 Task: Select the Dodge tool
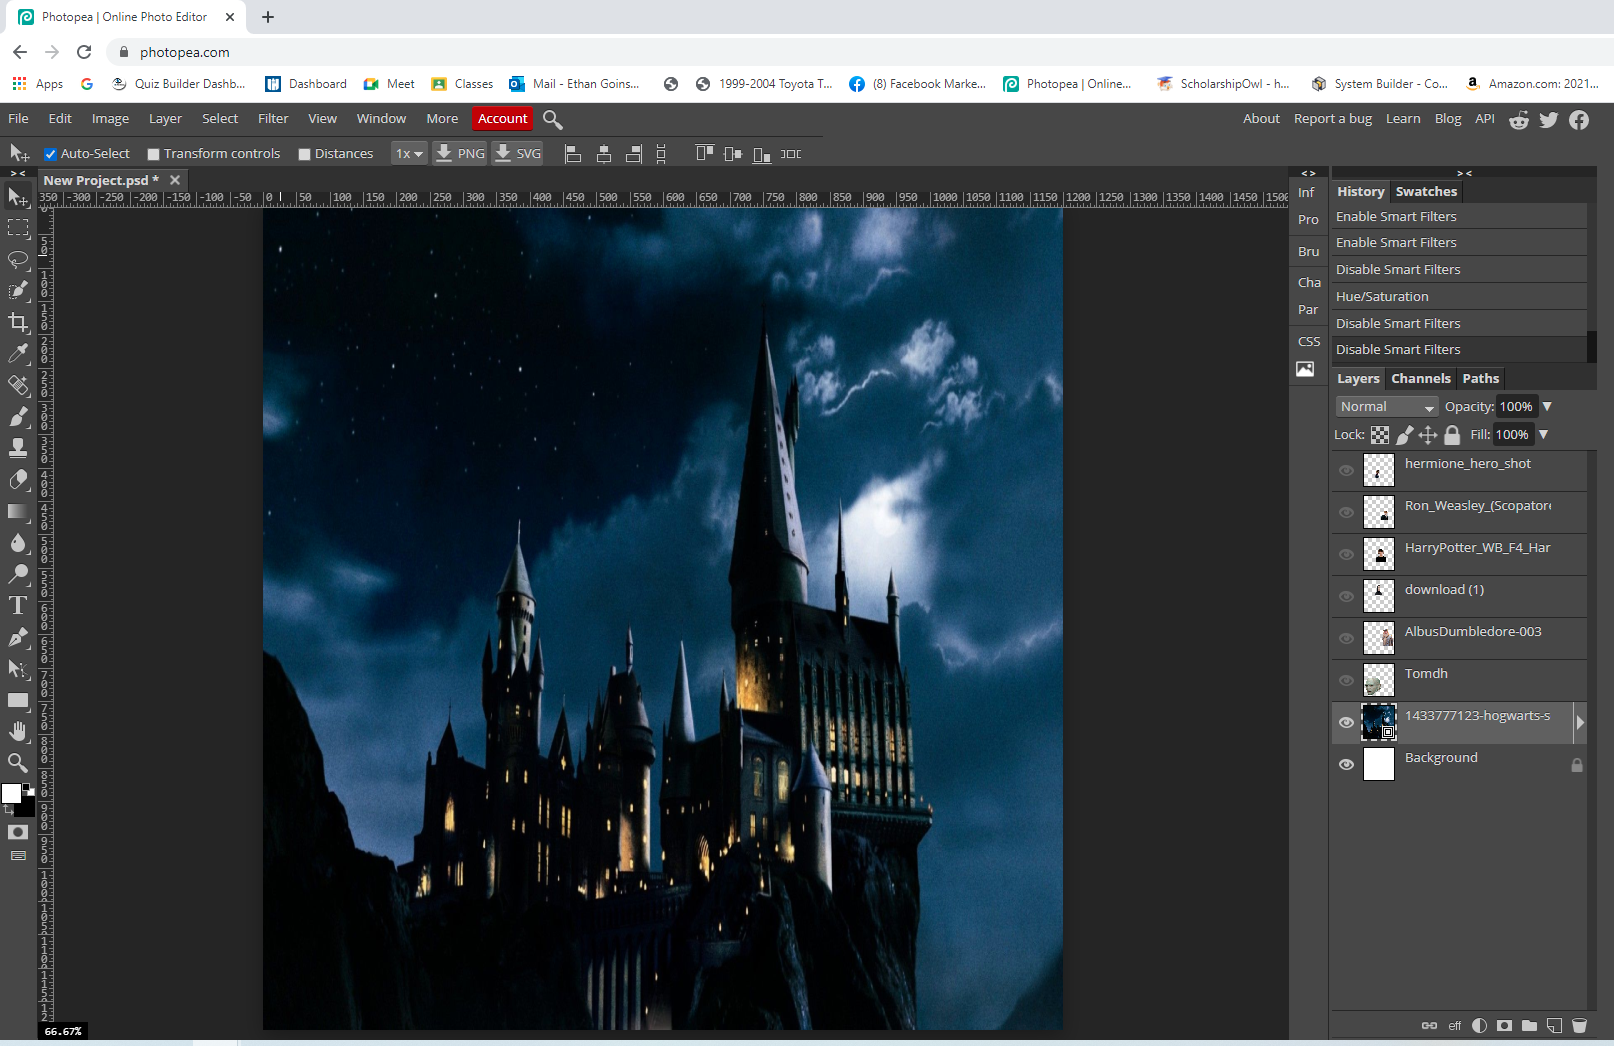tap(18, 574)
